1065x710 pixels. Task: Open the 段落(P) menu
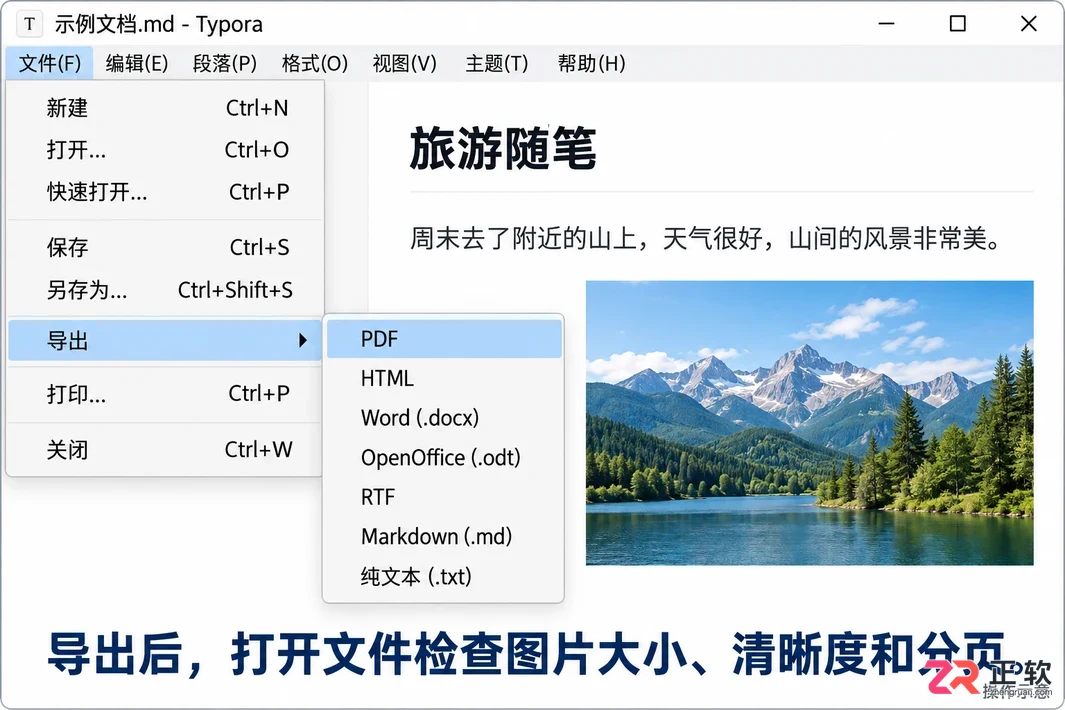pyautogui.click(x=225, y=63)
